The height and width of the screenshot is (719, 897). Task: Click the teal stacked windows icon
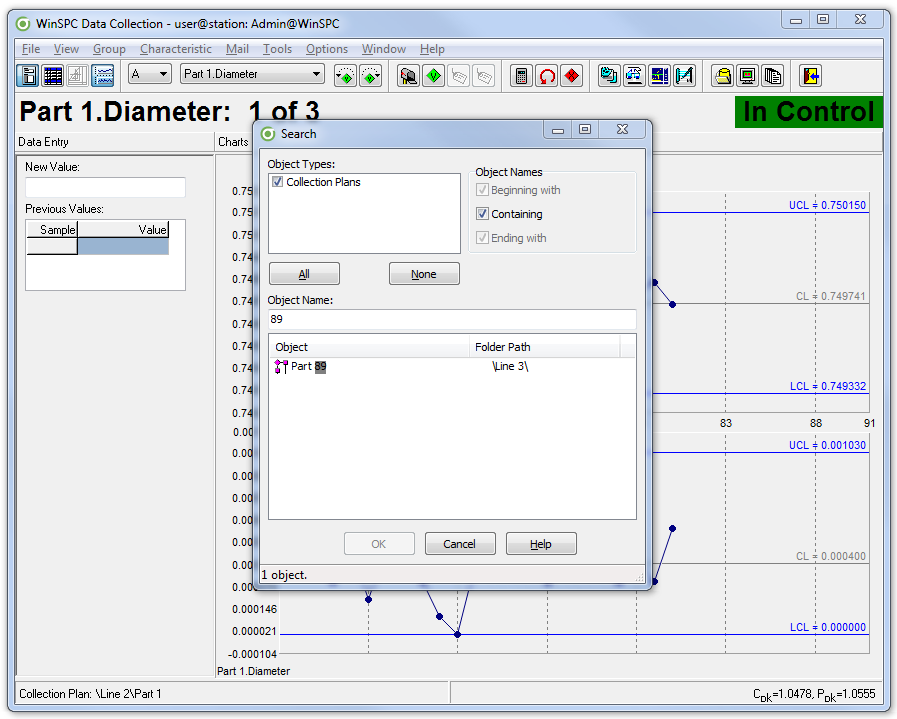pyautogui.click(x=609, y=76)
